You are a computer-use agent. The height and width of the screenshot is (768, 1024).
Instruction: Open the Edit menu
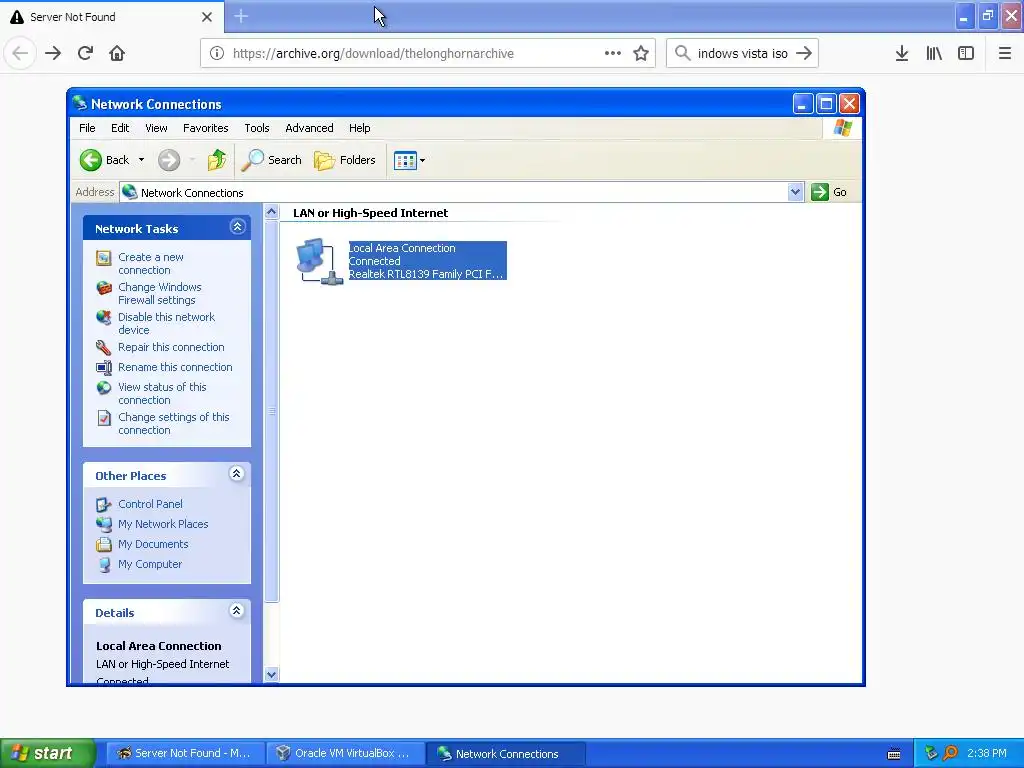120,128
